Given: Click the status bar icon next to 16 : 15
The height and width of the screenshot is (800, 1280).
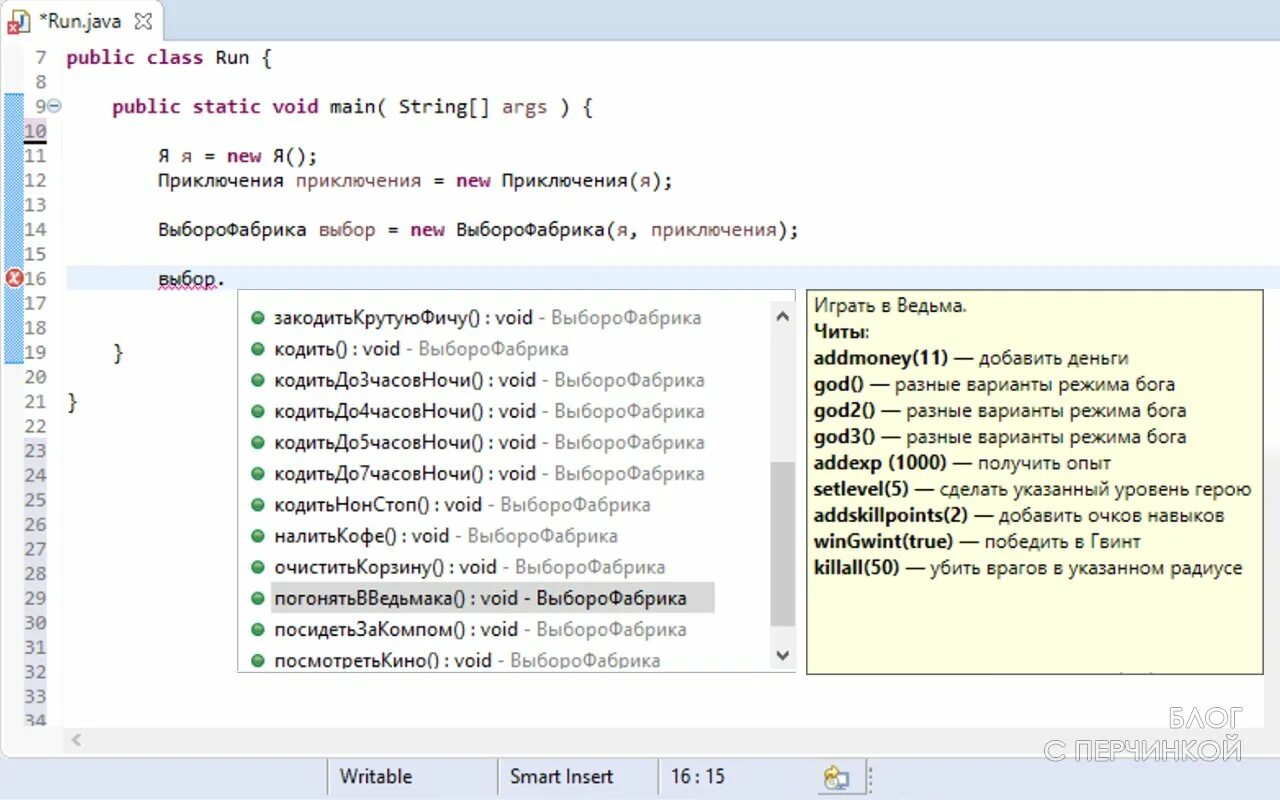Looking at the screenshot, I should click(x=836, y=777).
